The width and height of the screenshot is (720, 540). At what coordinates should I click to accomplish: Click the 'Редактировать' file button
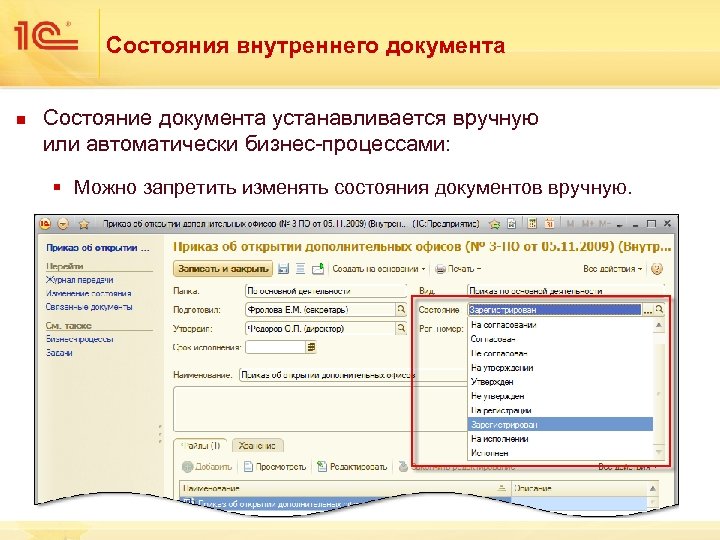point(352,467)
